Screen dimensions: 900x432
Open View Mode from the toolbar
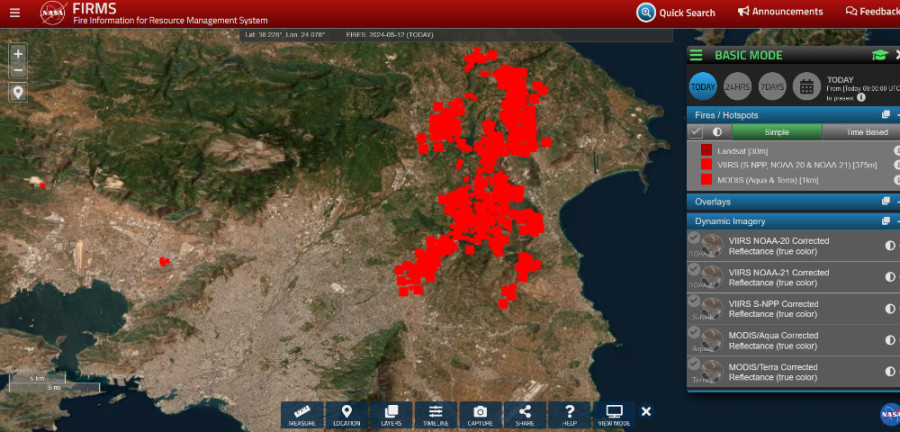614,415
